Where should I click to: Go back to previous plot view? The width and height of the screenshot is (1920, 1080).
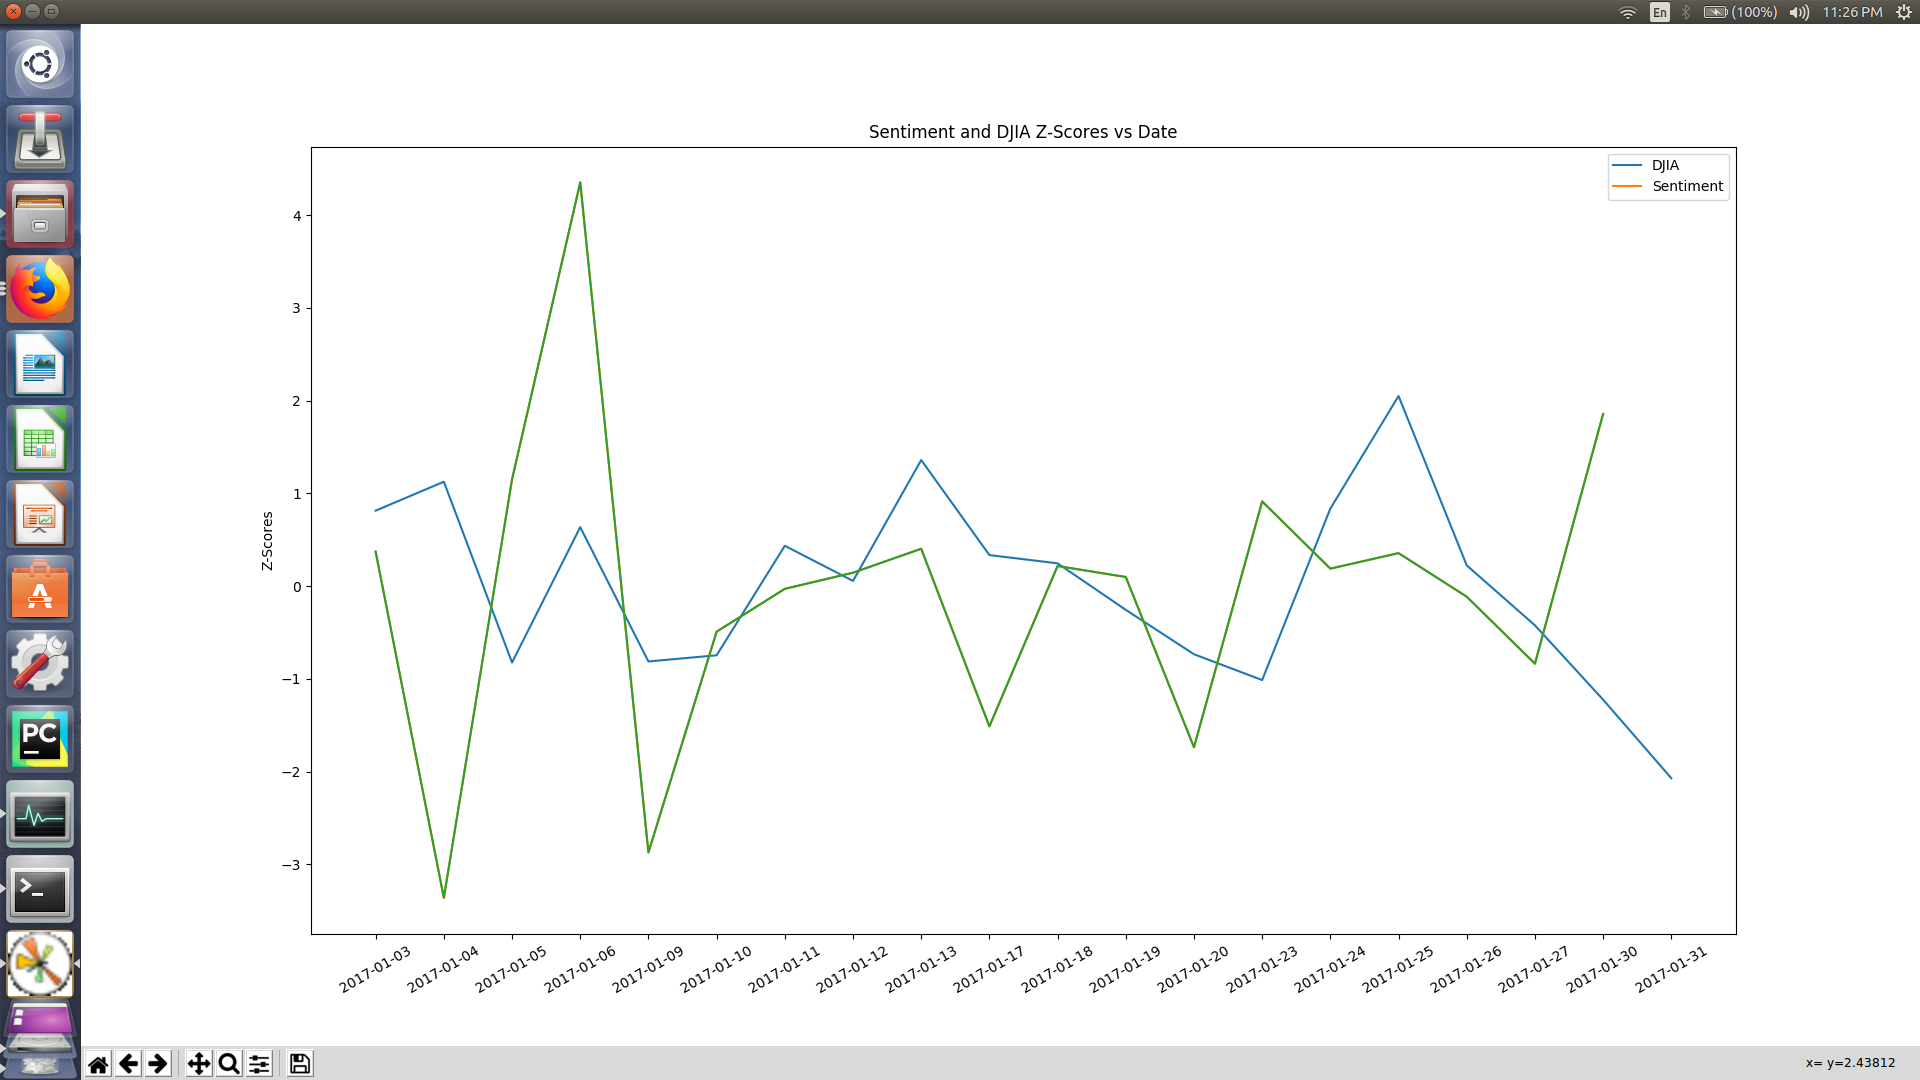tap(128, 1064)
